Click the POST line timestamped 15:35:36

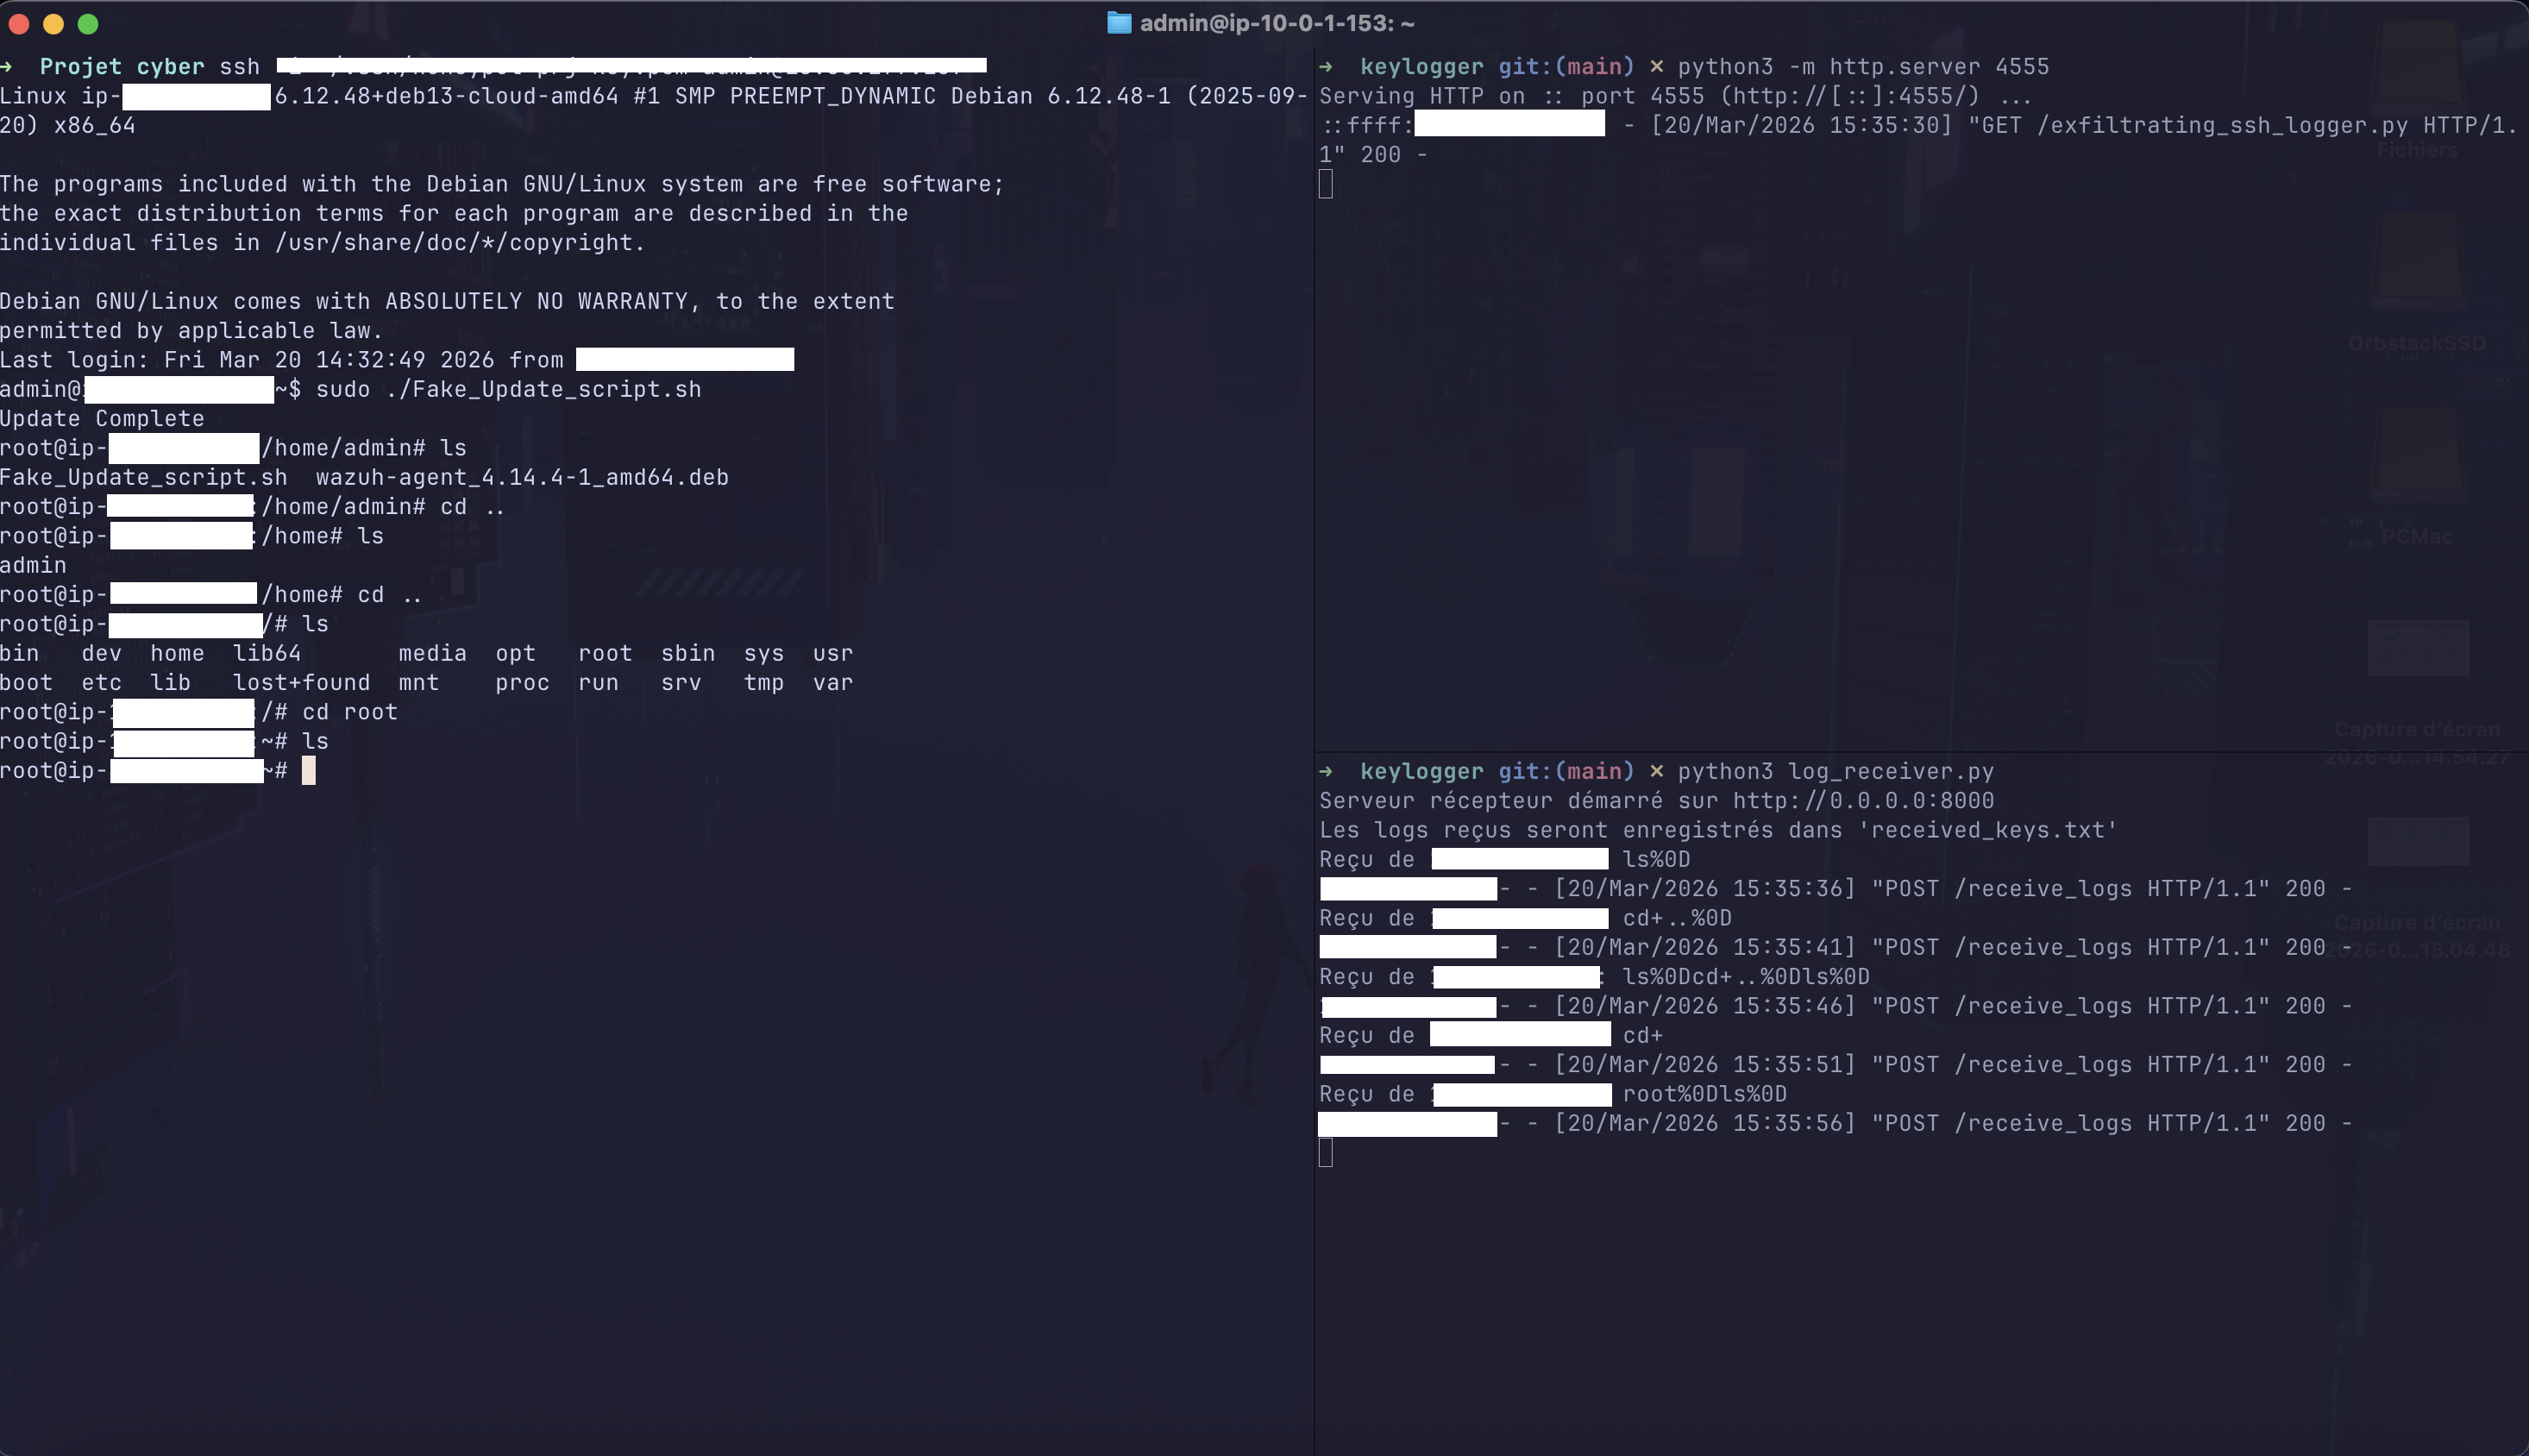(1835, 888)
